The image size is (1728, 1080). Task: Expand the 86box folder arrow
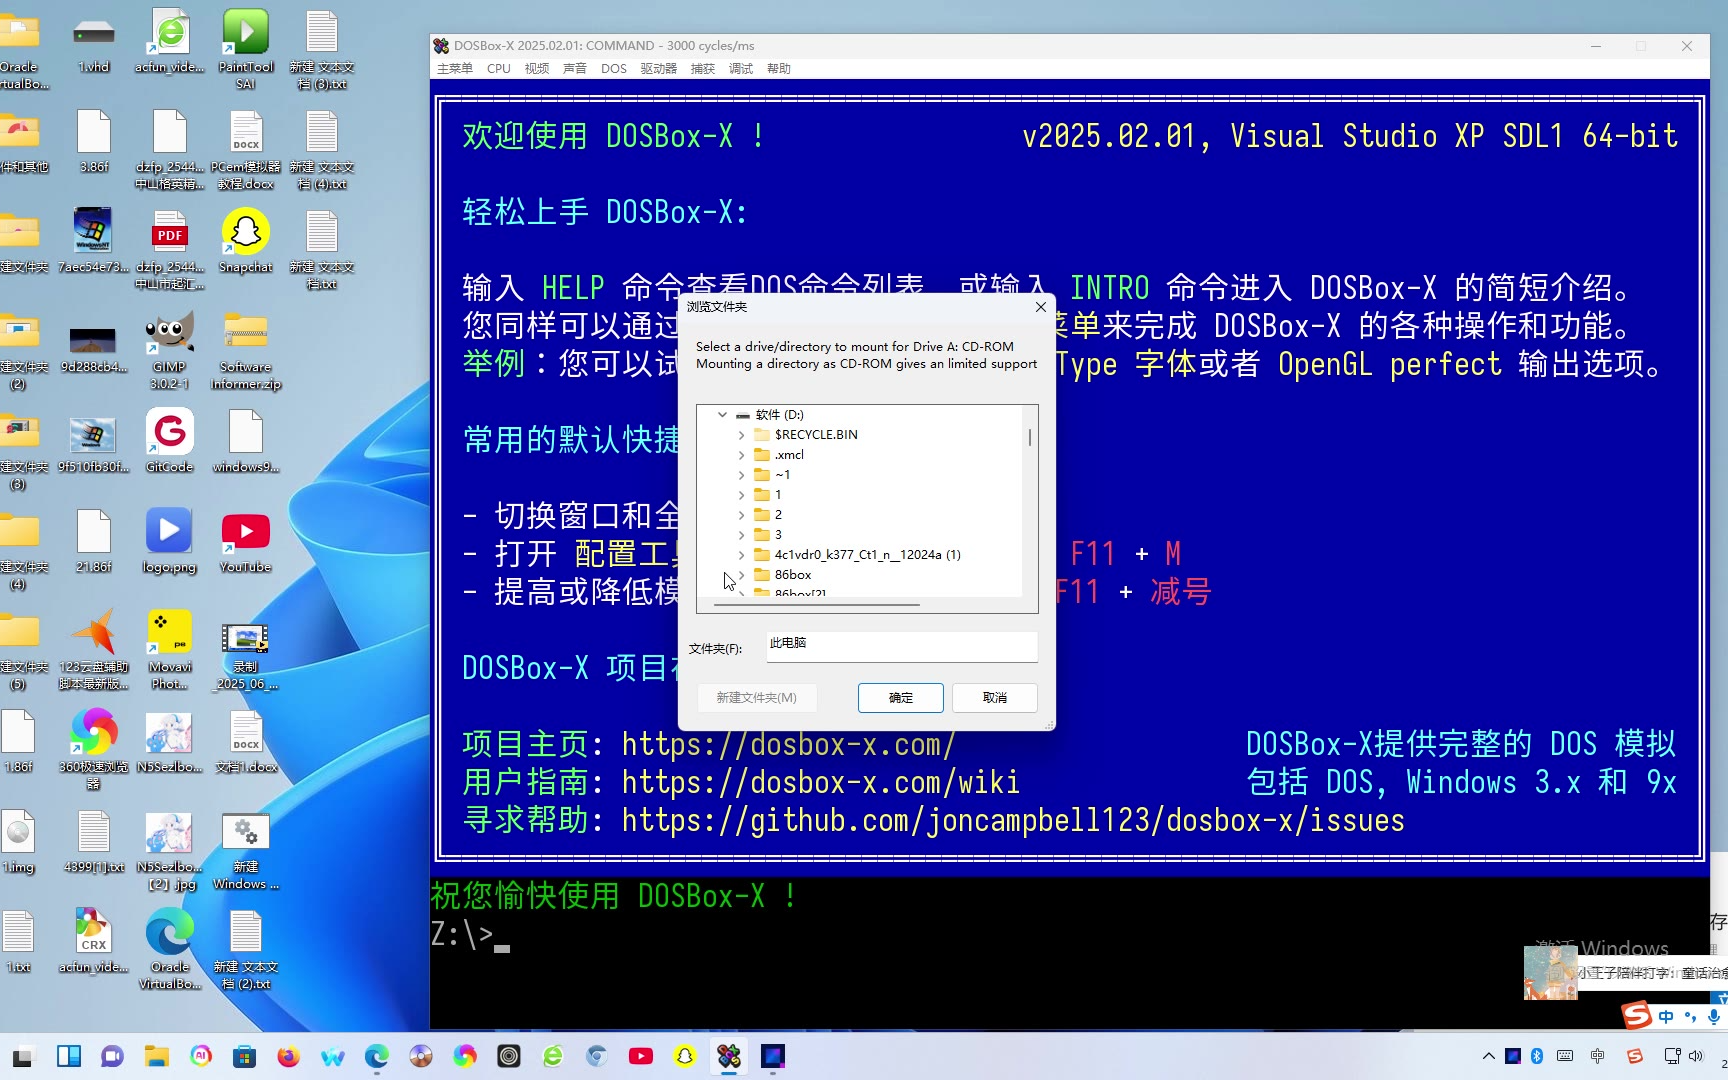[x=741, y=575]
